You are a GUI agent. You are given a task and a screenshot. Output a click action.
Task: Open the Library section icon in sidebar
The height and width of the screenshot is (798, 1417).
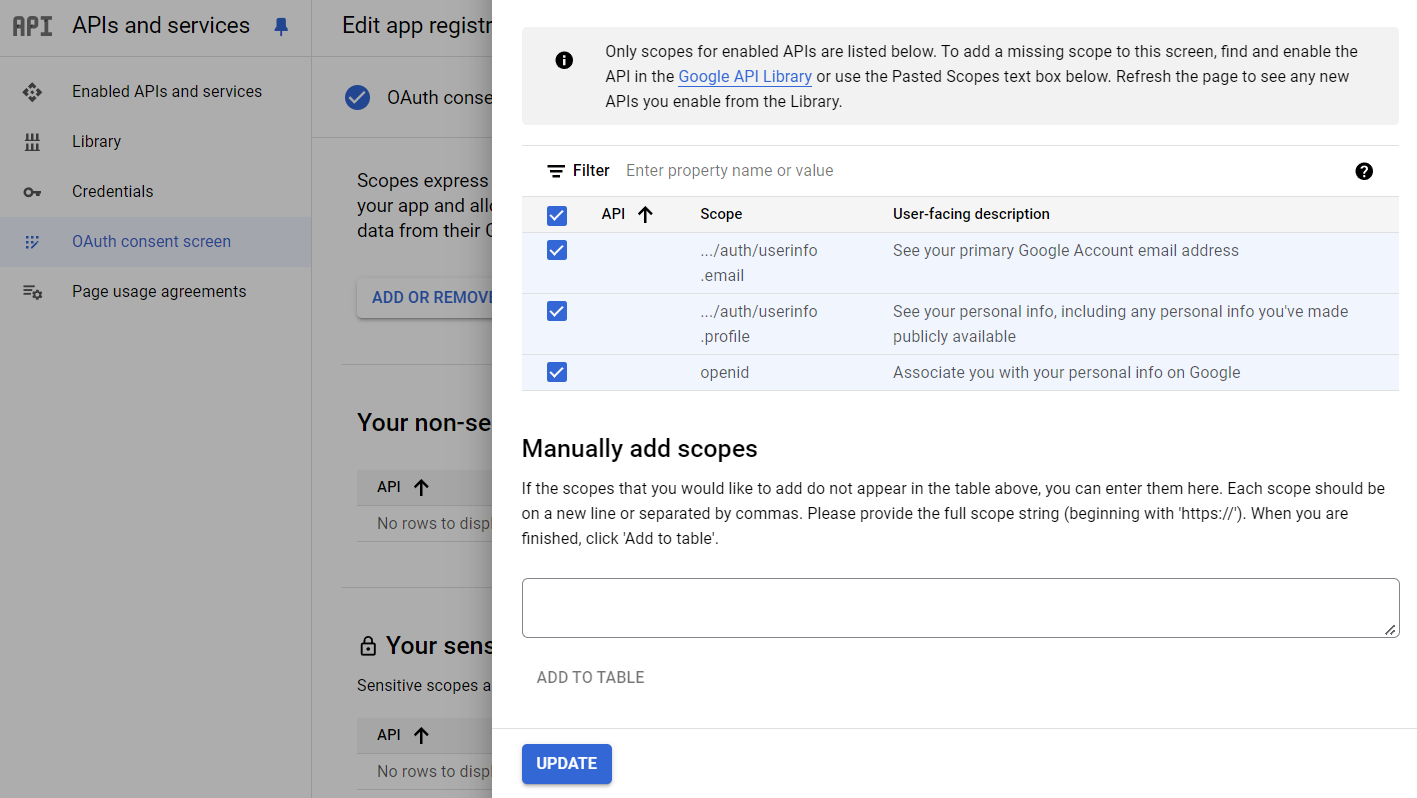(x=32, y=141)
